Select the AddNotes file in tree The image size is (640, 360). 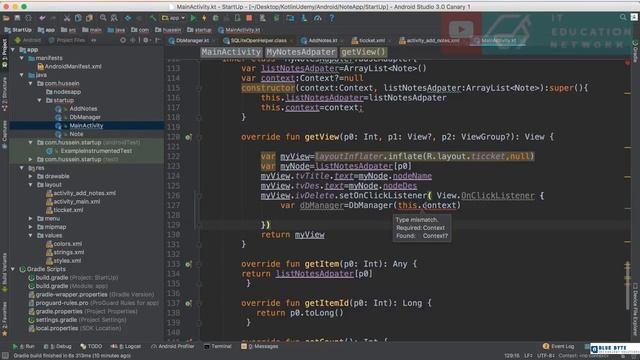(76, 109)
